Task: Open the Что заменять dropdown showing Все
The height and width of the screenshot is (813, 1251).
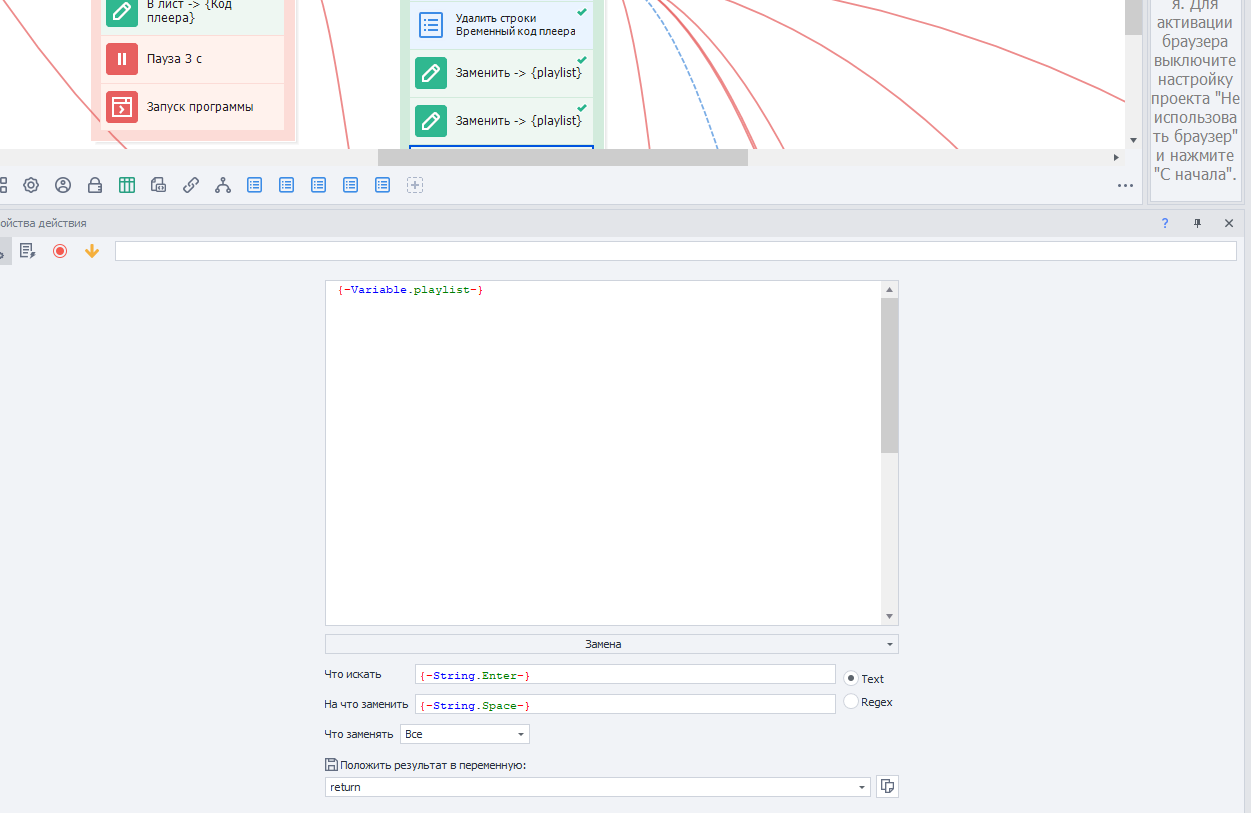Action: click(465, 734)
